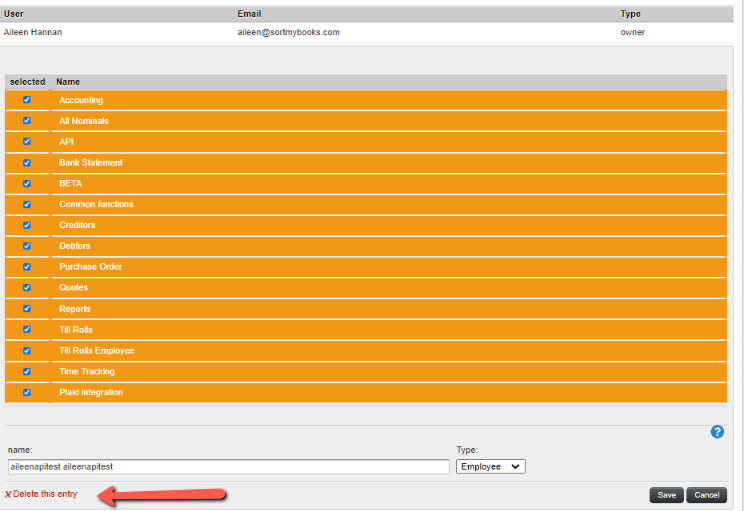Disable the BETA checkbox
The height and width of the screenshot is (511, 744).
[x=27, y=184]
